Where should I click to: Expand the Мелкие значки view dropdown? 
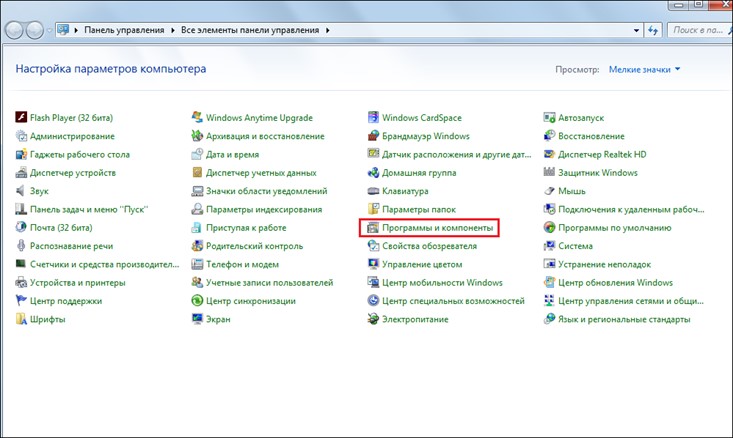tap(677, 70)
